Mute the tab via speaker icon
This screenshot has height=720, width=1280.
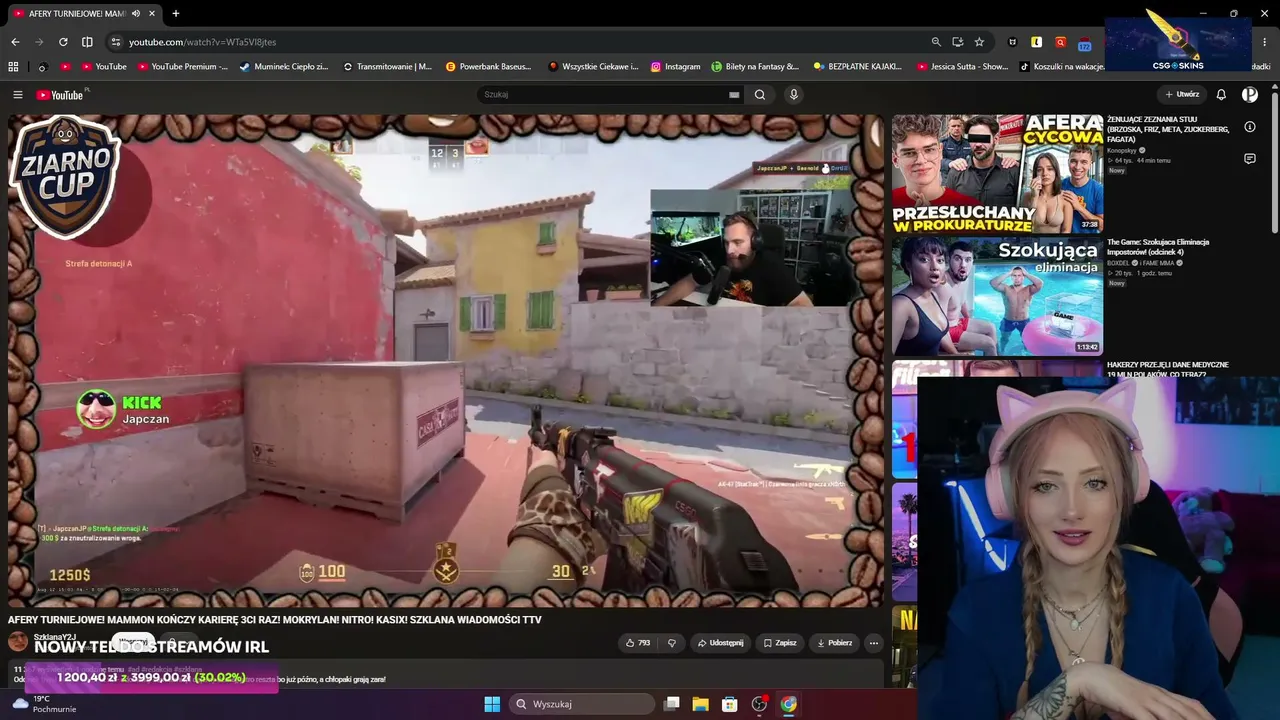pyautogui.click(x=136, y=14)
